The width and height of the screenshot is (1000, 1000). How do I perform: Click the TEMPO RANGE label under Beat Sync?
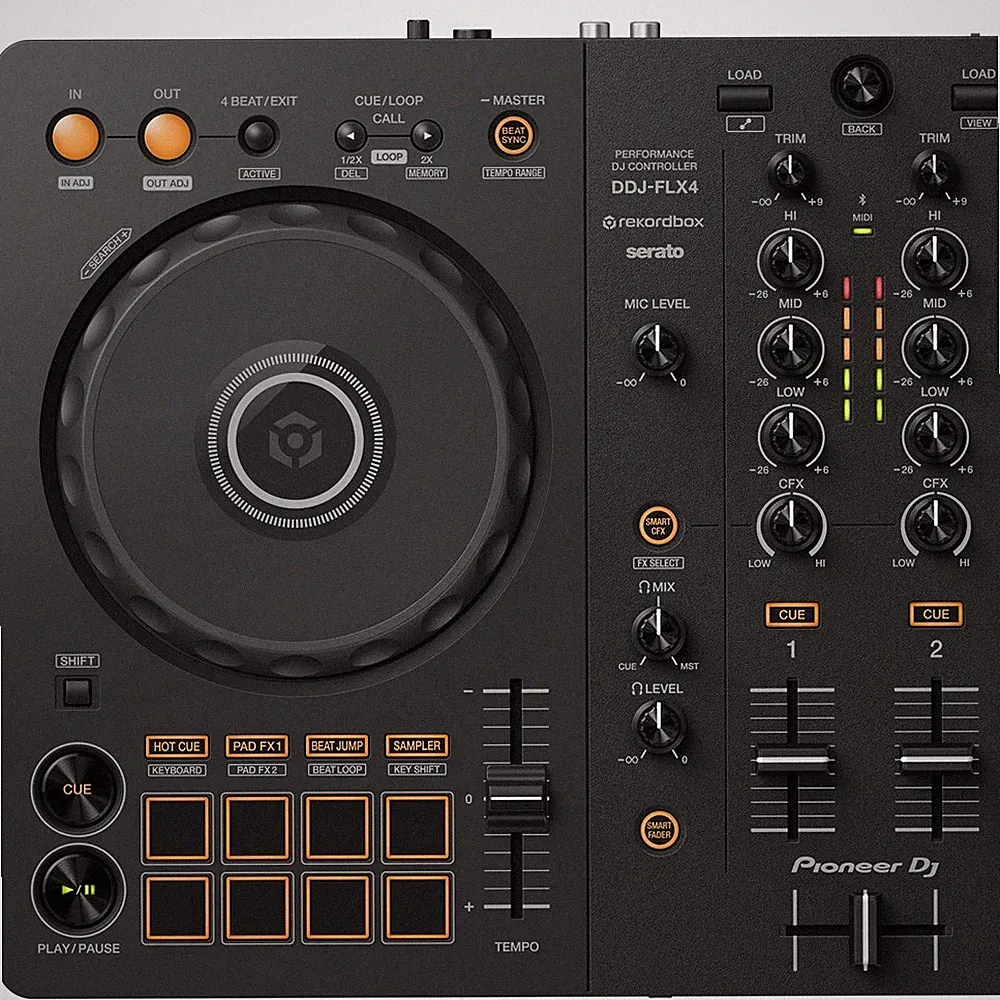pos(513,173)
